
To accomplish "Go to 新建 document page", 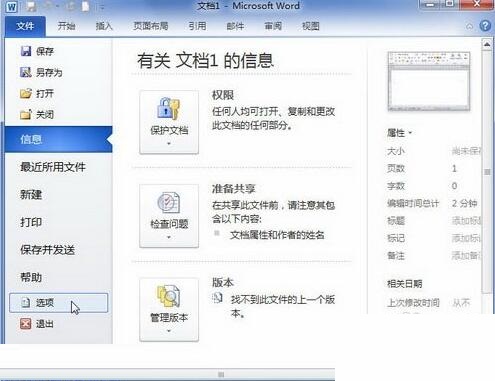I will click(x=31, y=195).
